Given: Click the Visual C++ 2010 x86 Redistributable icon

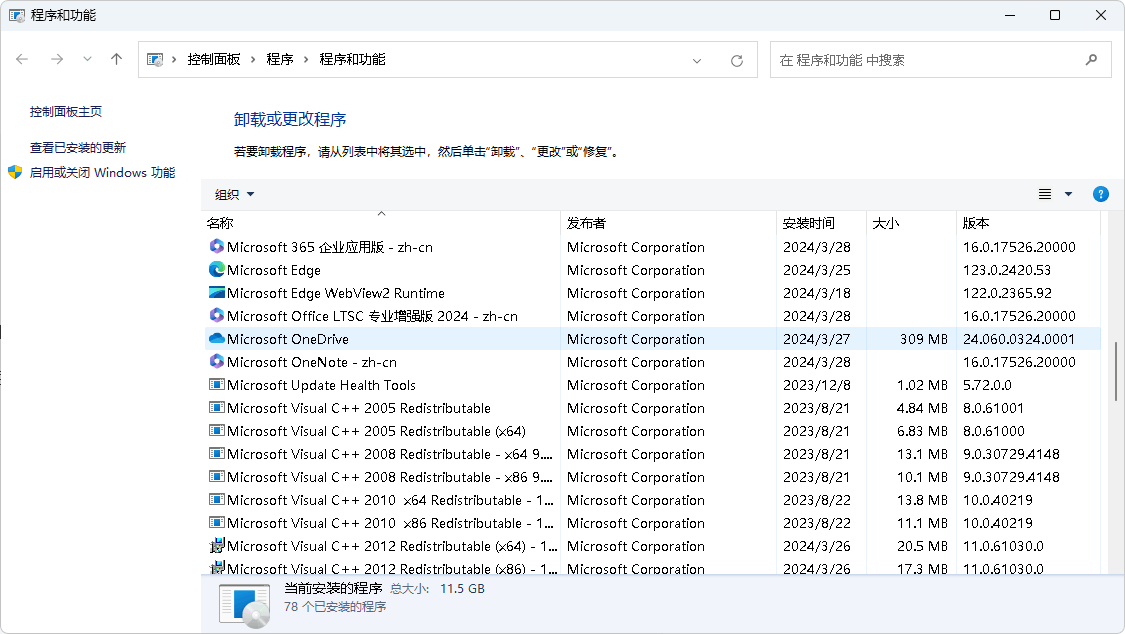Looking at the screenshot, I should (216, 522).
